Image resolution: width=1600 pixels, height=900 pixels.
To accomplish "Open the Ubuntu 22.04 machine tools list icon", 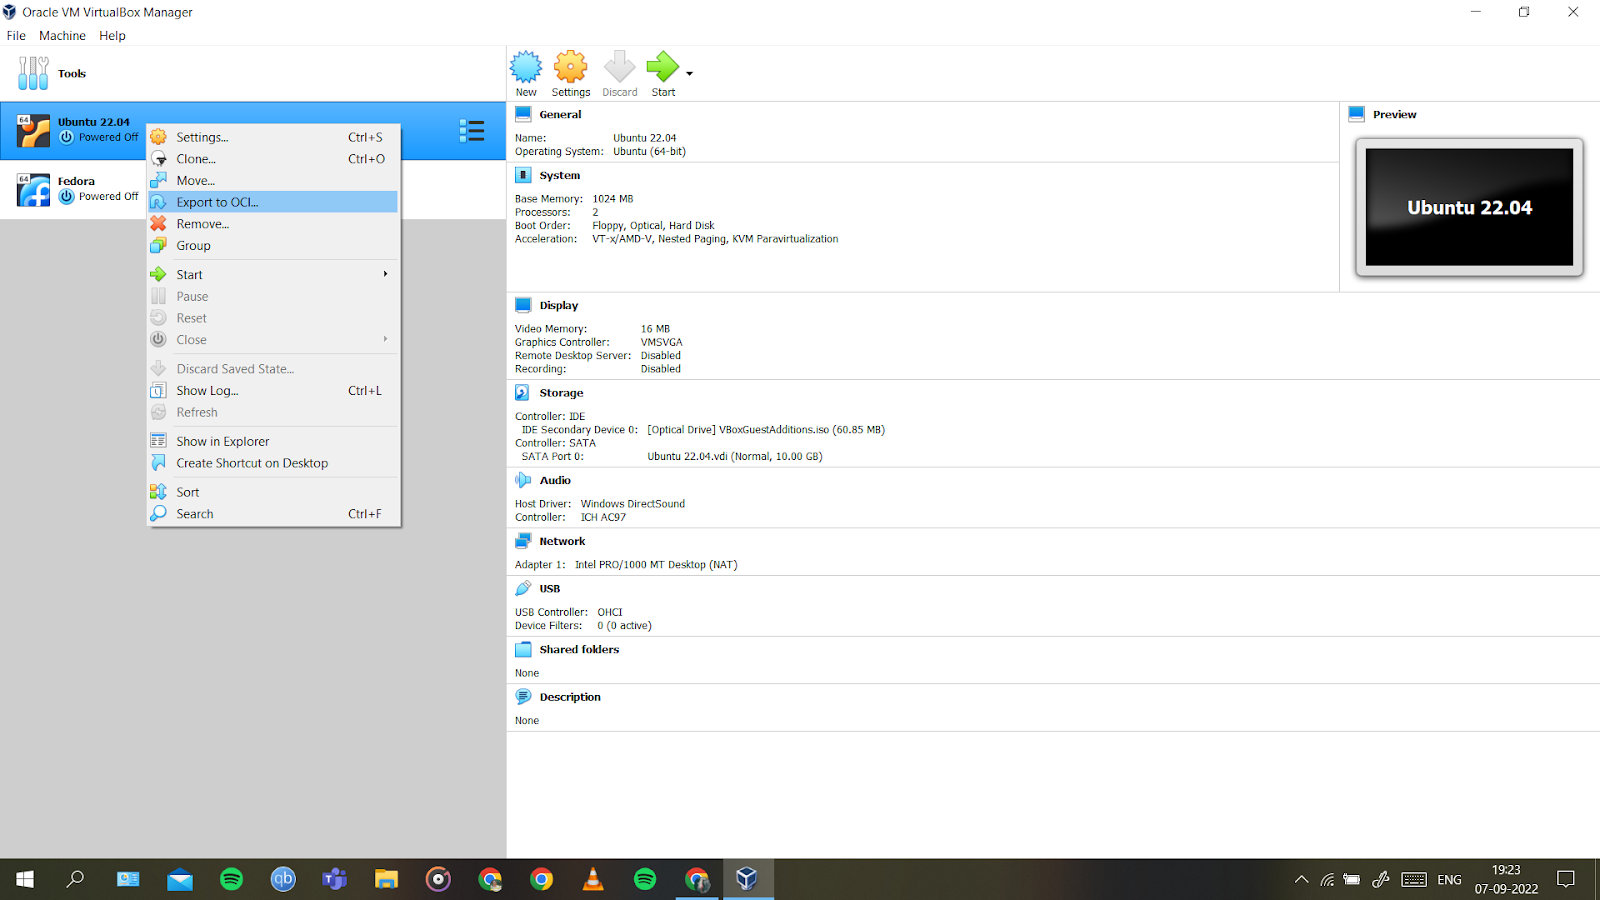I will (x=472, y=131).
